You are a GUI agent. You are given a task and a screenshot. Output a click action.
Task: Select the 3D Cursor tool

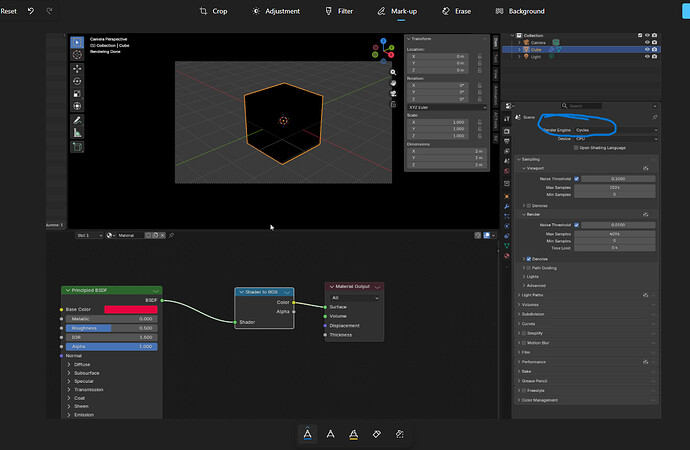coord(77,55)
